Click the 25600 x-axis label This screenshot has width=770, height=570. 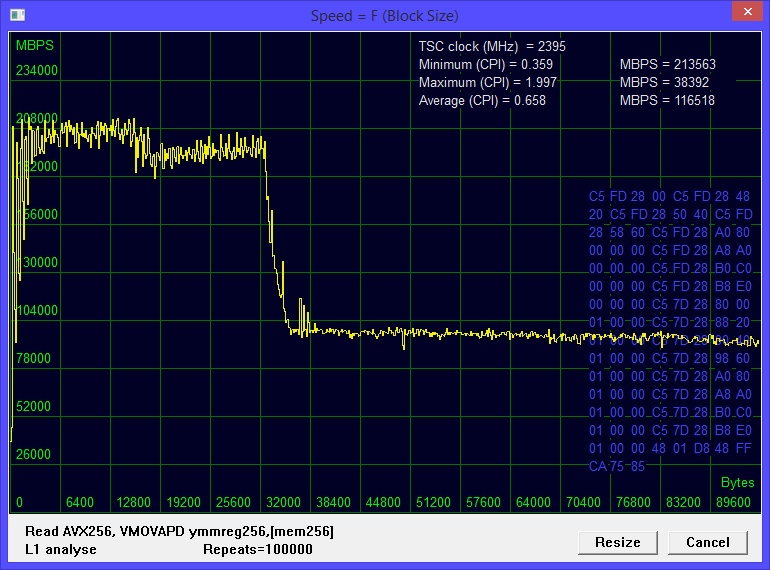(233, 503)
